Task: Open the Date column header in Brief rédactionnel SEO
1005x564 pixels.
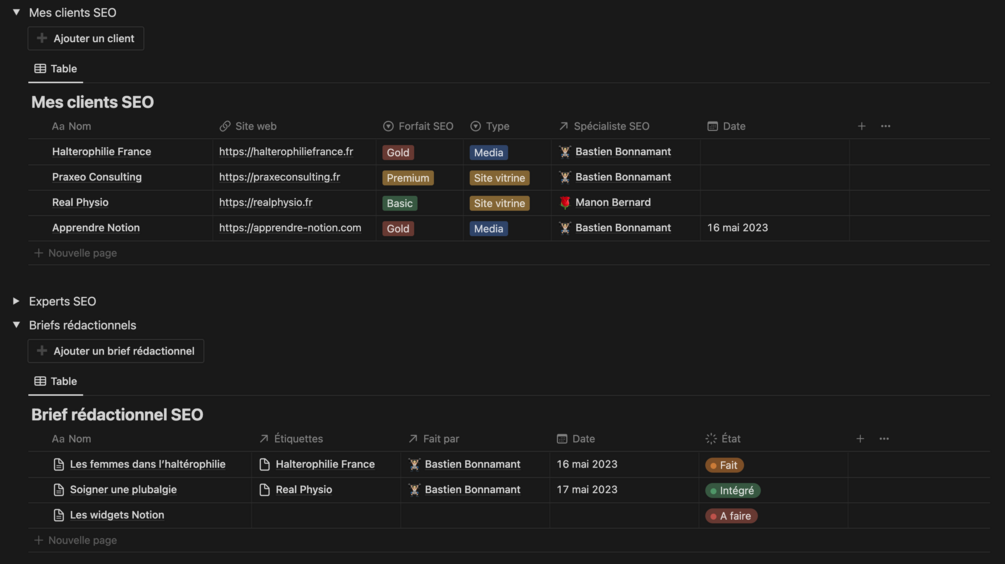Action: click(576, 439)
